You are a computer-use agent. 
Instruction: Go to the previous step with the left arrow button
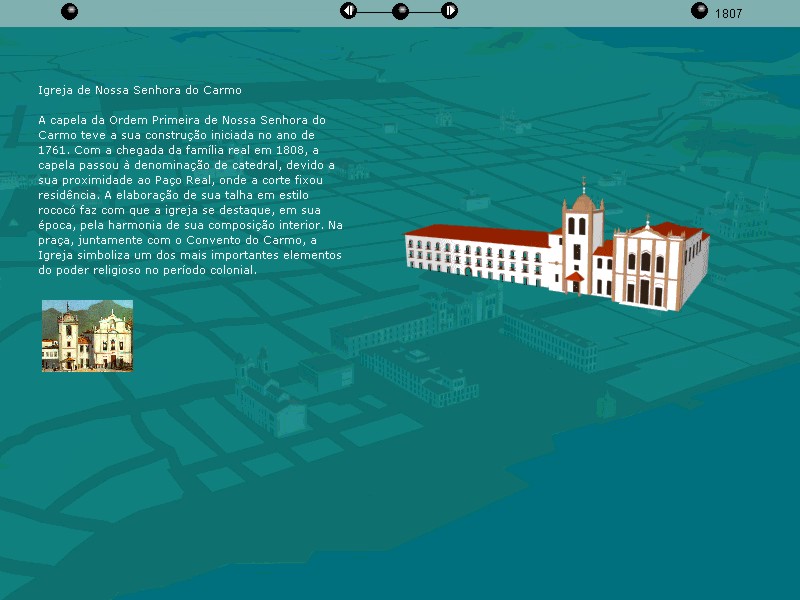pyautogui.click(x=348, y=10)
